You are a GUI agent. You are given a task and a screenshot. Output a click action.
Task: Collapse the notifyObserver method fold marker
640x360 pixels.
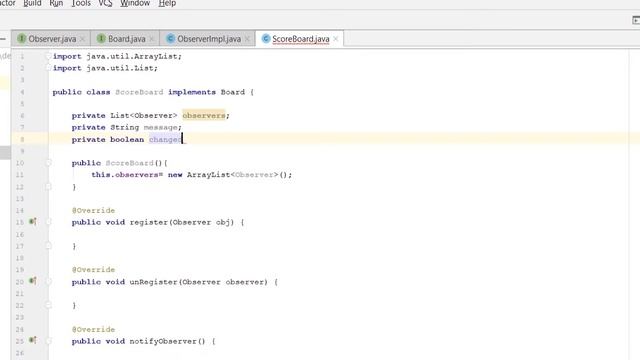point(48,341)
